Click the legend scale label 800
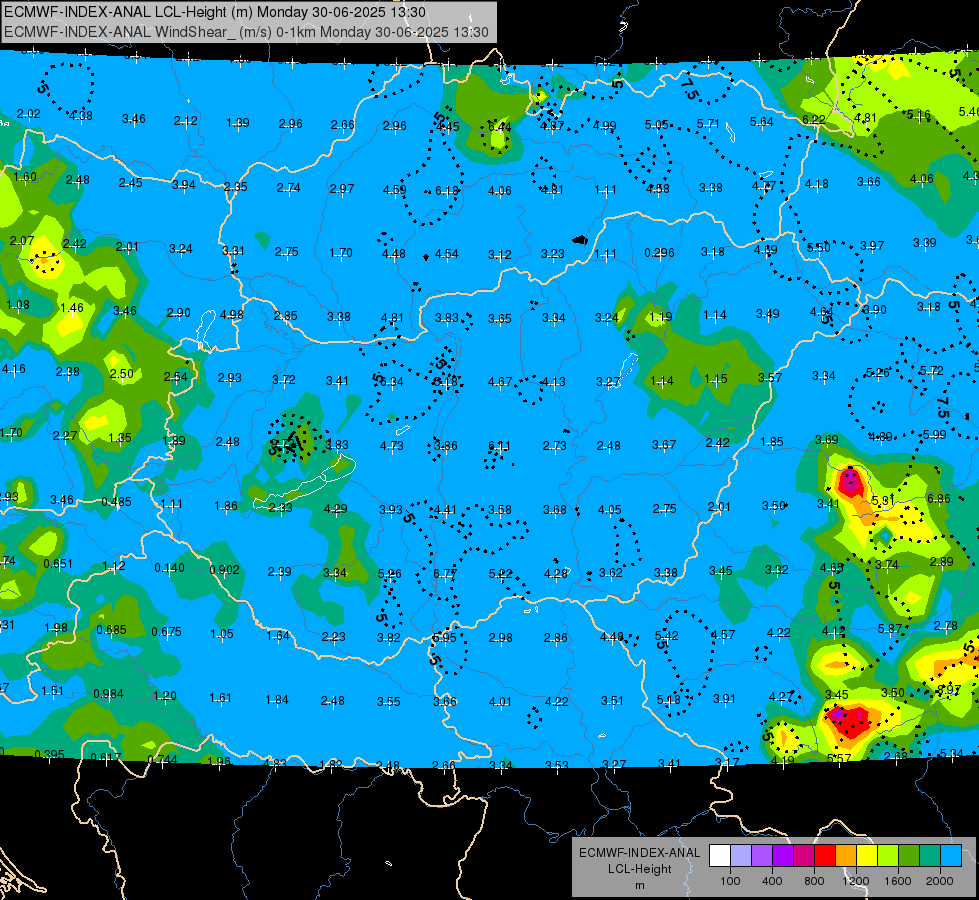Image resolution: width=979 pixels, height=900 pixels. (814, 881)
